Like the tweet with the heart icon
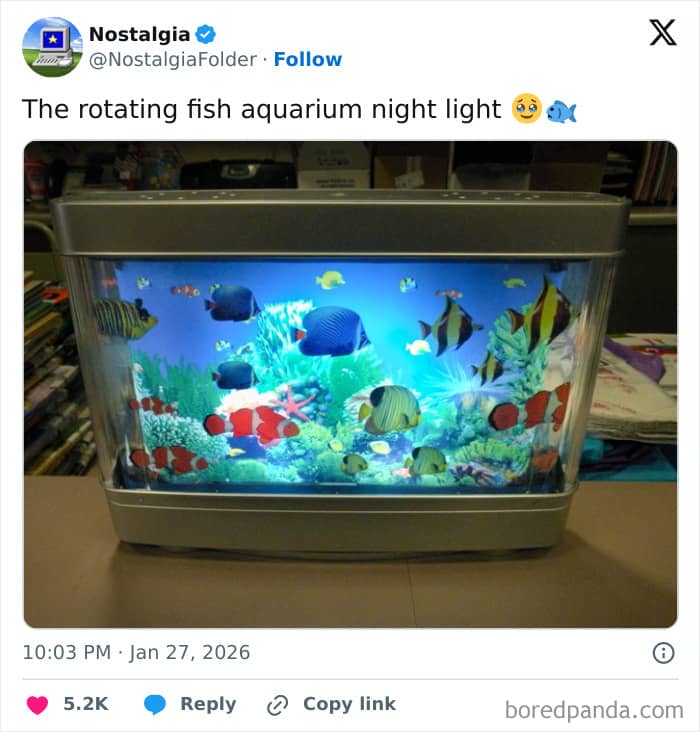Viewport: 700px width, 732px height. click(x=37, y=704)
